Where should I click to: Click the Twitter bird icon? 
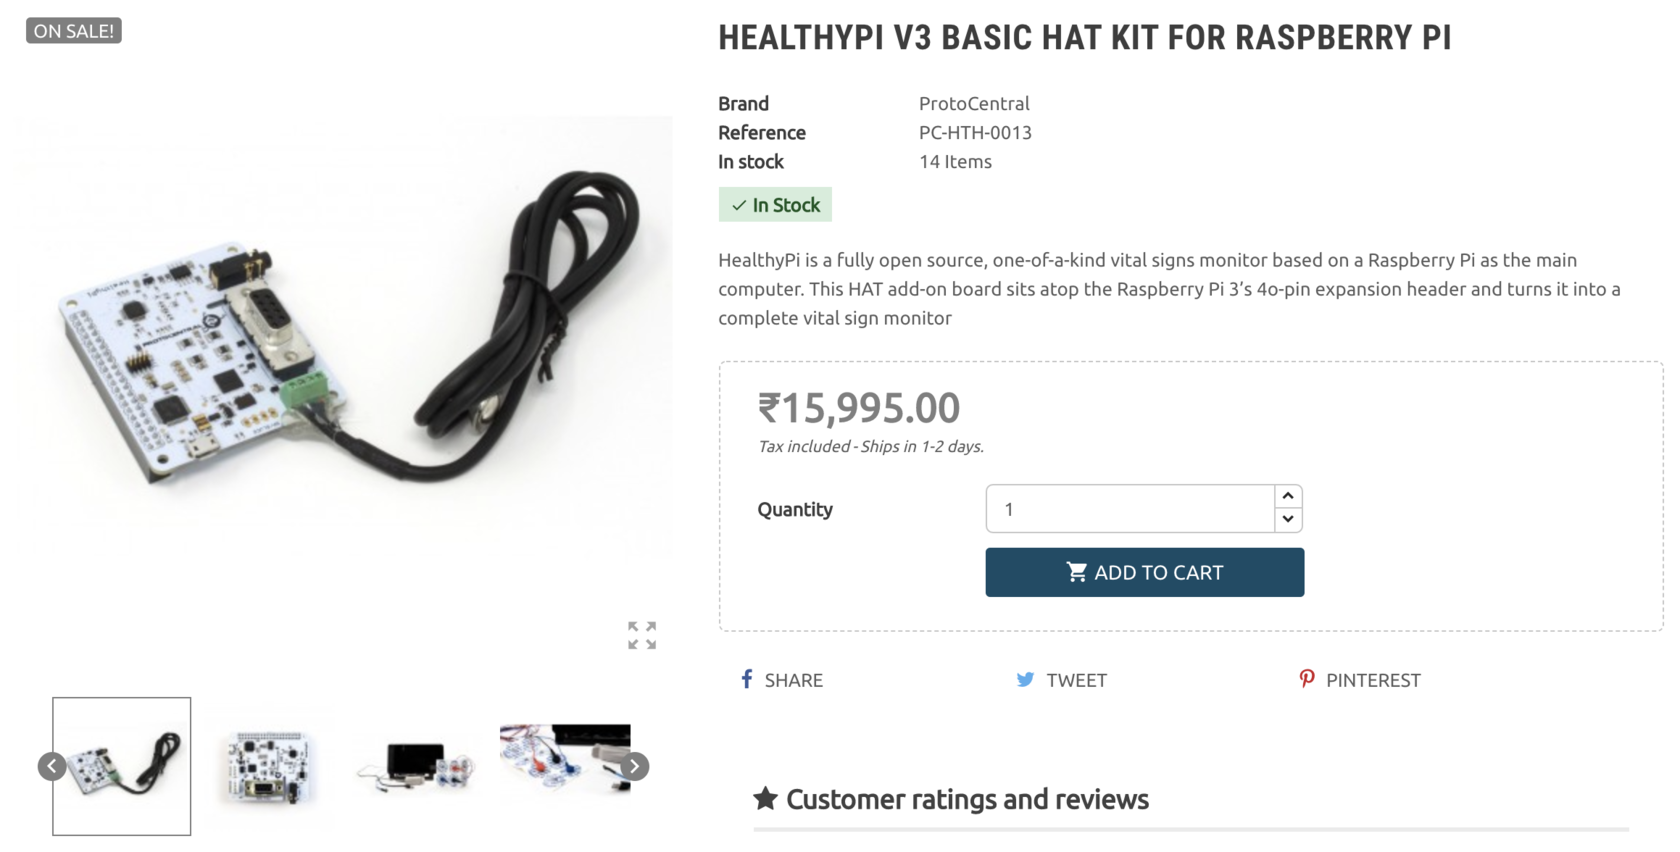coord(1025,679)
